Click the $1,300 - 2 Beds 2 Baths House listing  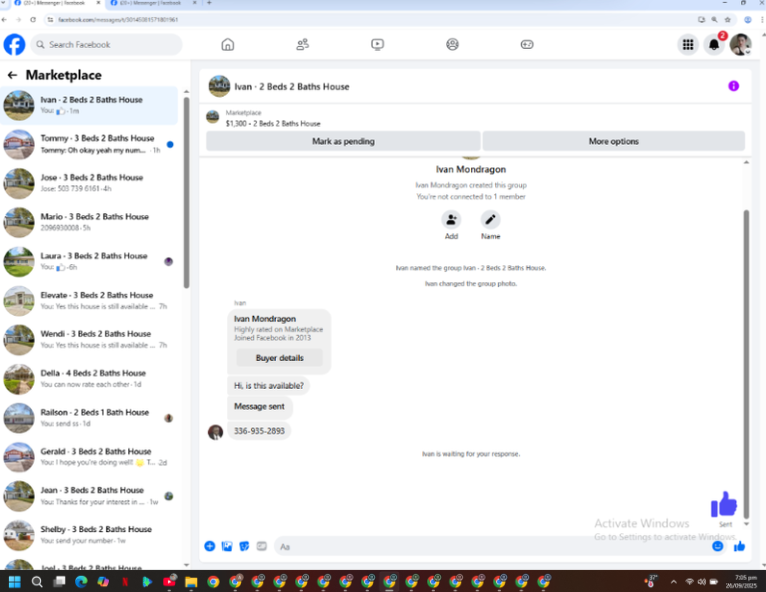click(273, 124)
